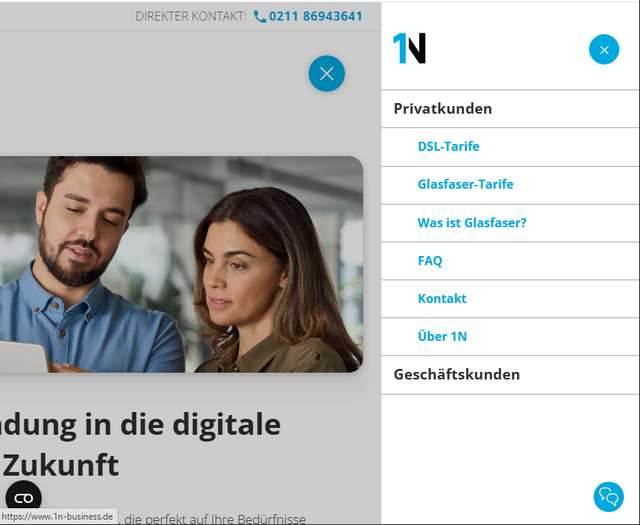Click the DIREKTER KONTAKT label
Screen dimensions: 640x525
[190, 16]
